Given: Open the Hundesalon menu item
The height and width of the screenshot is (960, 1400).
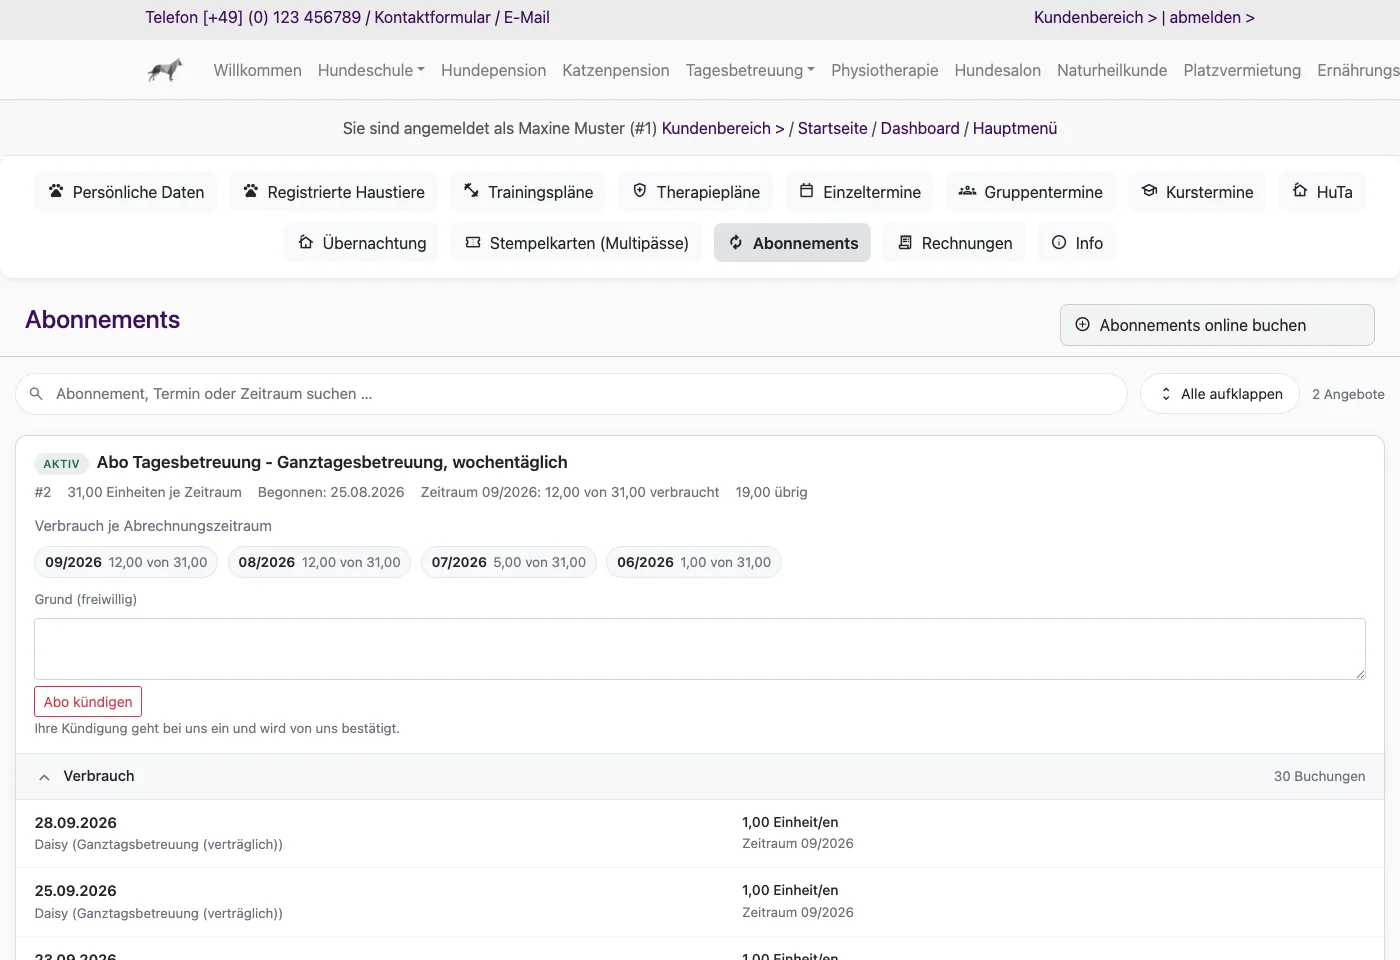Looking at the screenshot, I should [998, 70].
